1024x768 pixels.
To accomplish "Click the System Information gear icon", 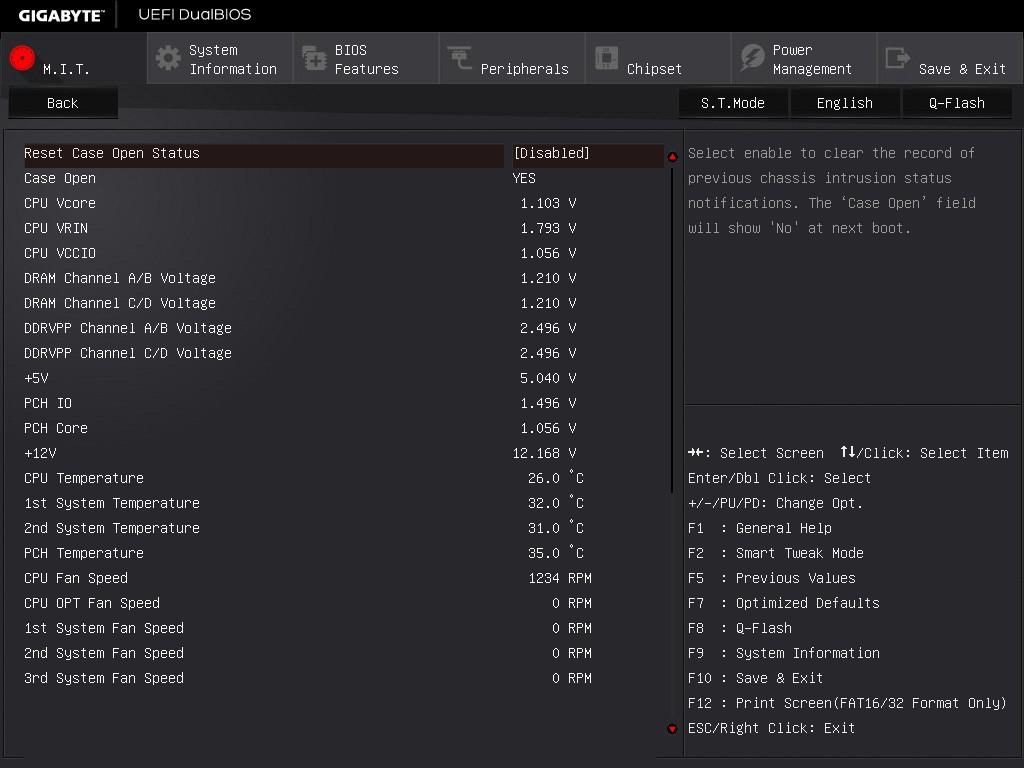I will [168, 58].
